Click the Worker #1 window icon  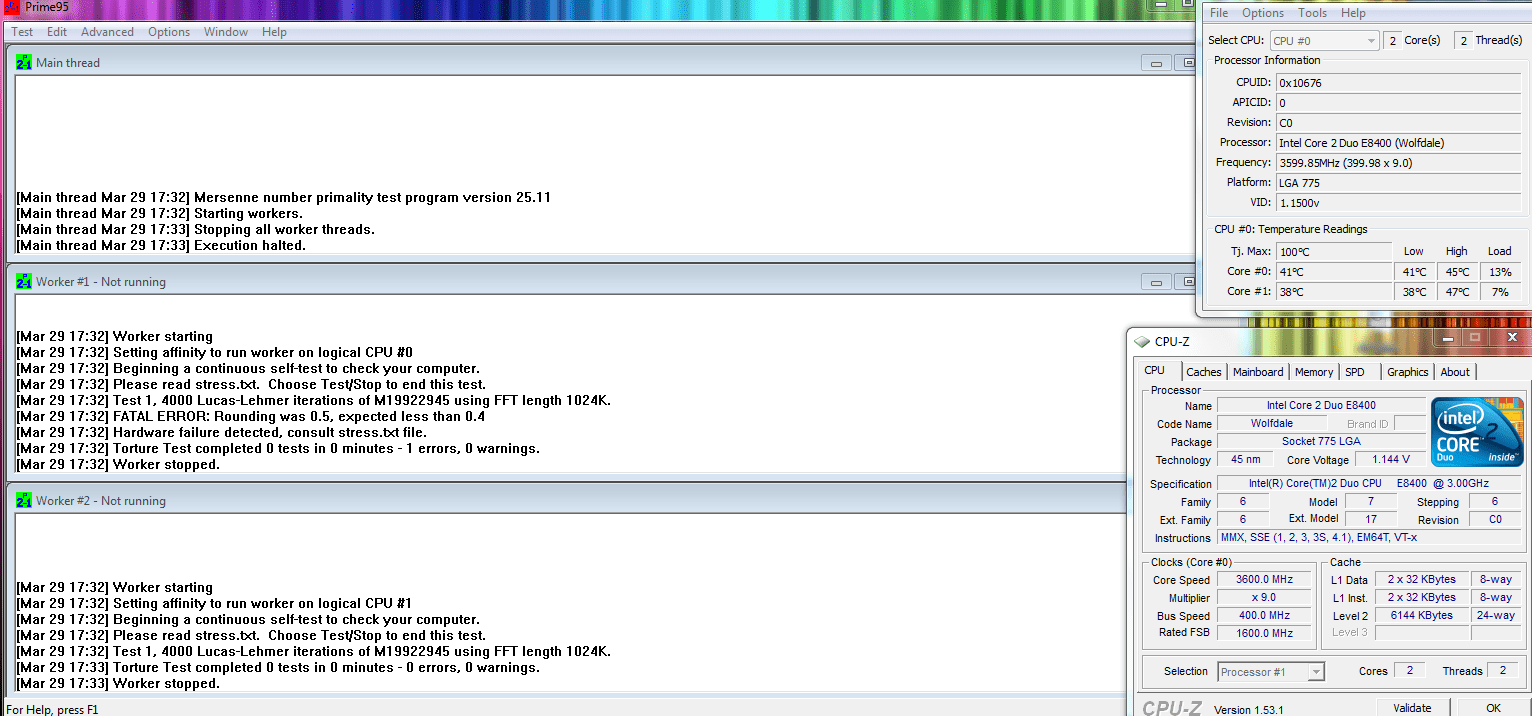coord(24,281)
